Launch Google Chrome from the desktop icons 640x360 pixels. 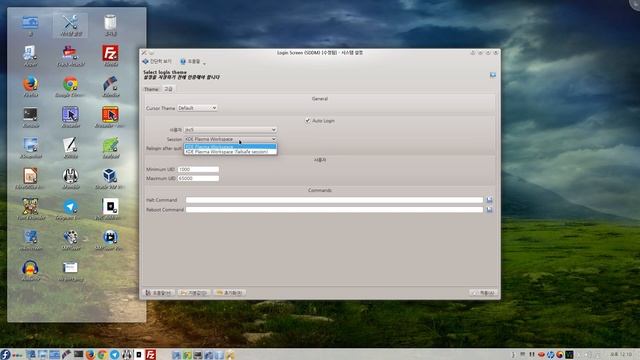click(70, 86)
